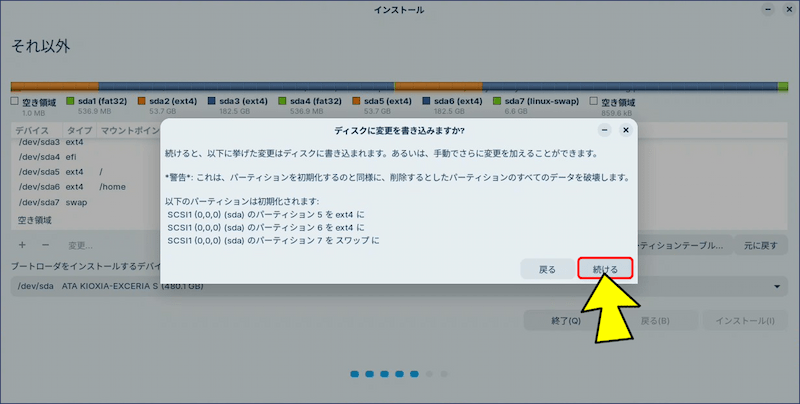This screenshot has width=800, height=404.
Task: Click the sda6 (ext4) legend square
Action: tap(427, 101)
